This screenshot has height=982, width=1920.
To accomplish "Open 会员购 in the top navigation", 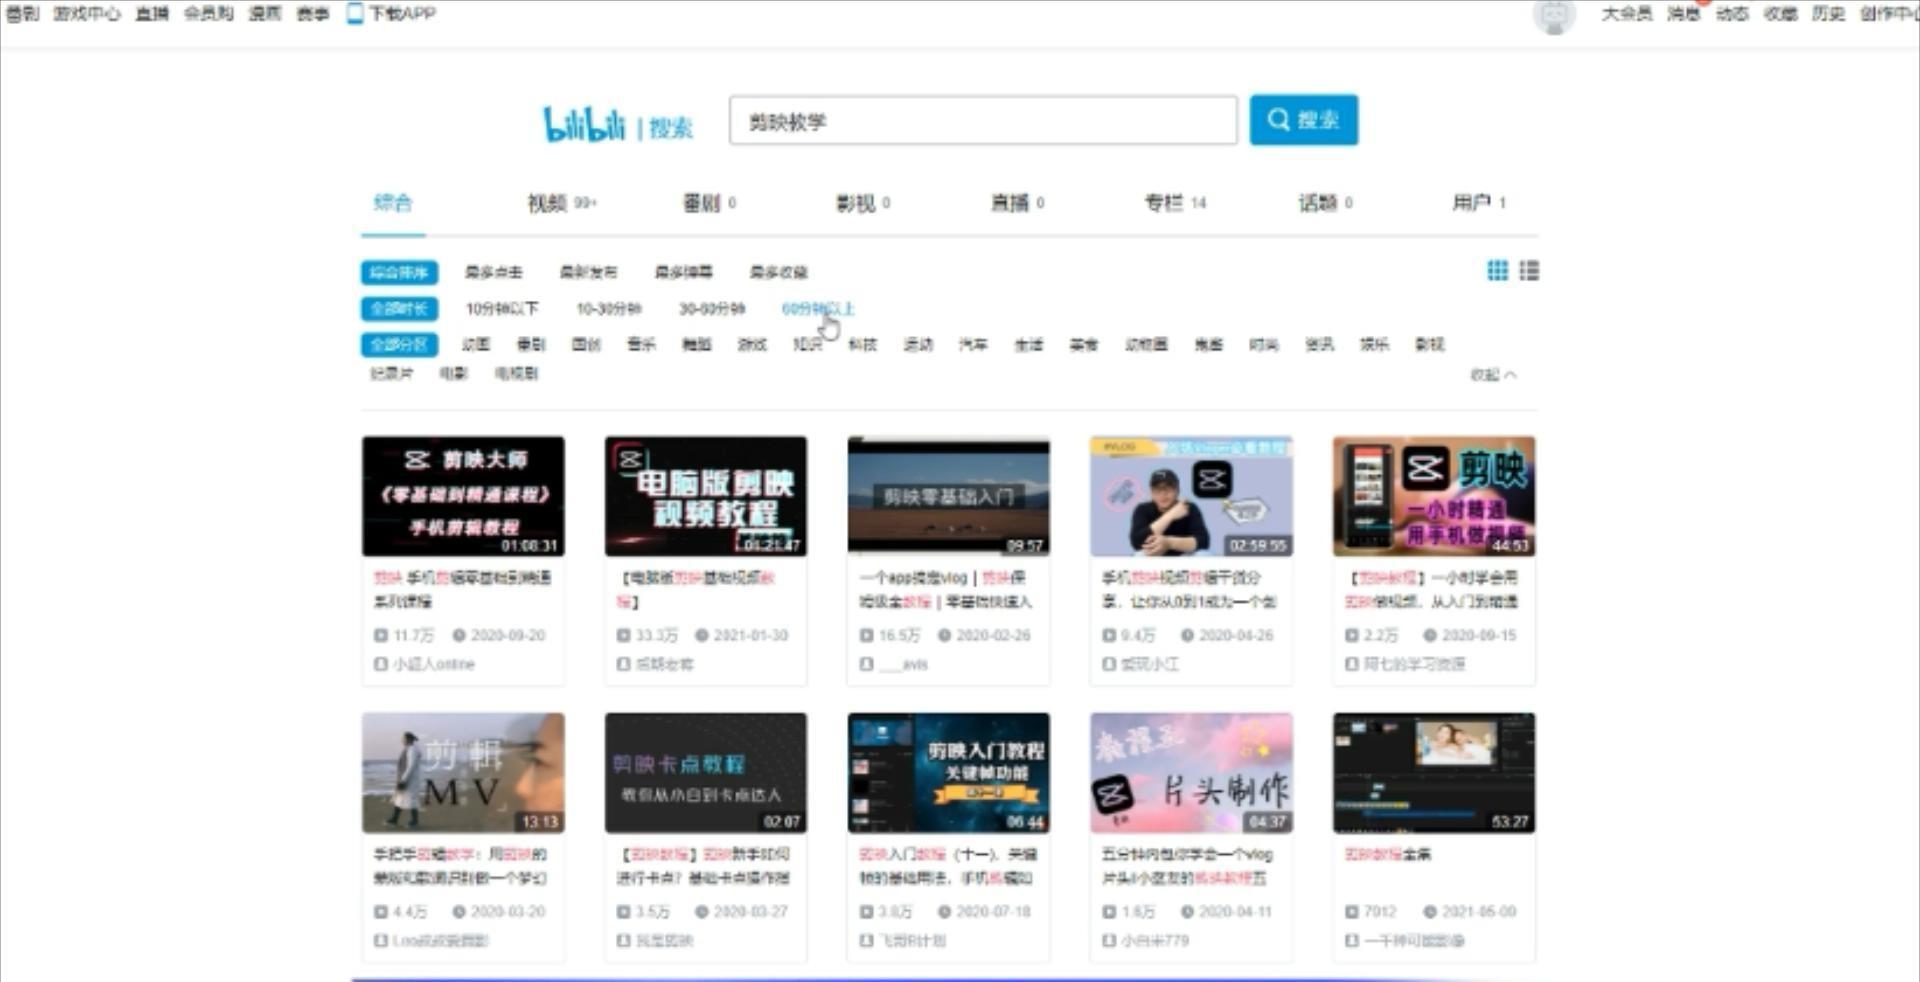I will [208, 13].
